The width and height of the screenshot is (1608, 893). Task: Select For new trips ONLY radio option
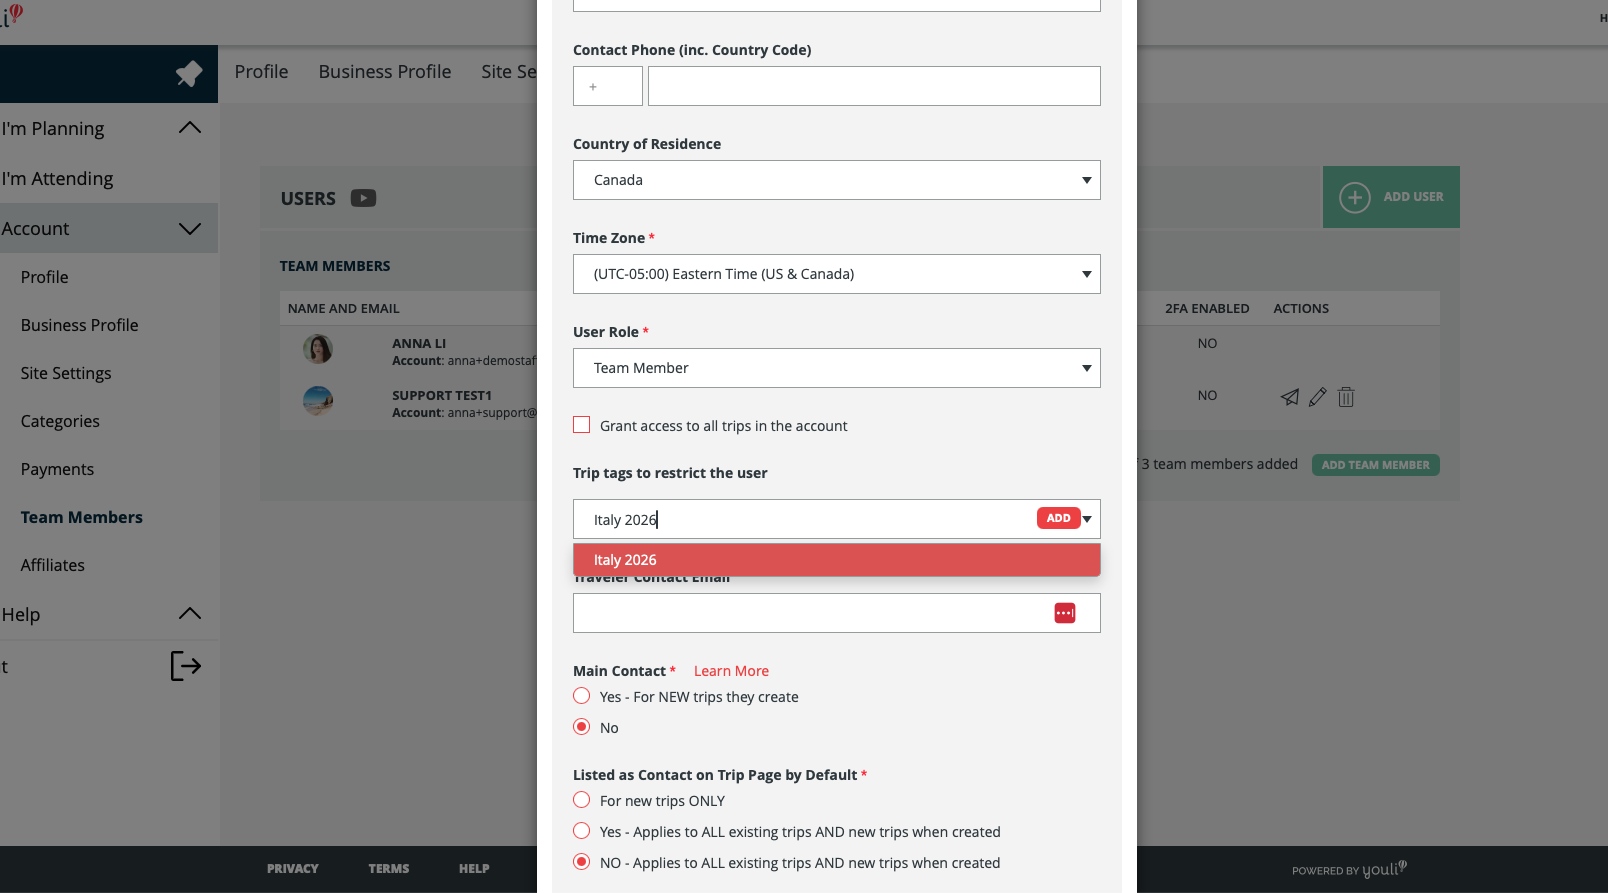[582, 800]
